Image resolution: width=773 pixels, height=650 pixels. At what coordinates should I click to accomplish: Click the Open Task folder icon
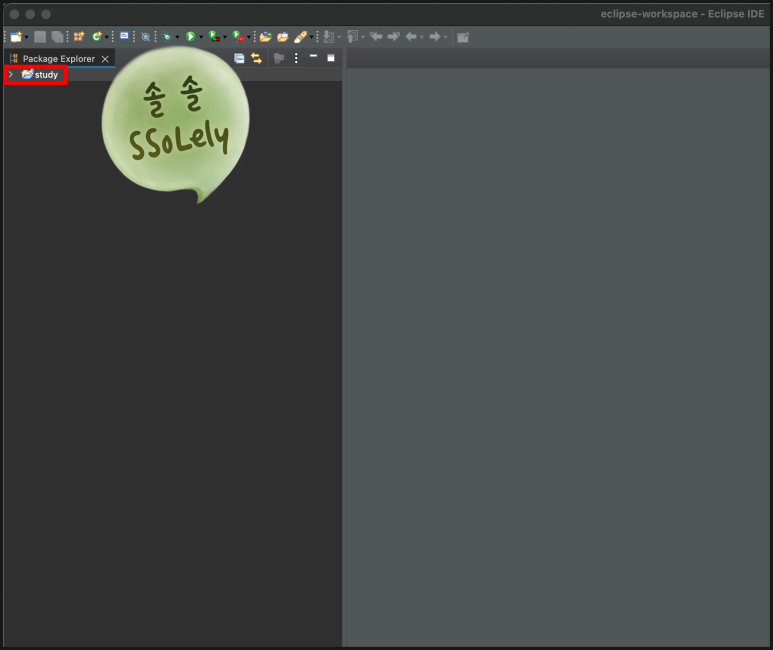(282, 37)
